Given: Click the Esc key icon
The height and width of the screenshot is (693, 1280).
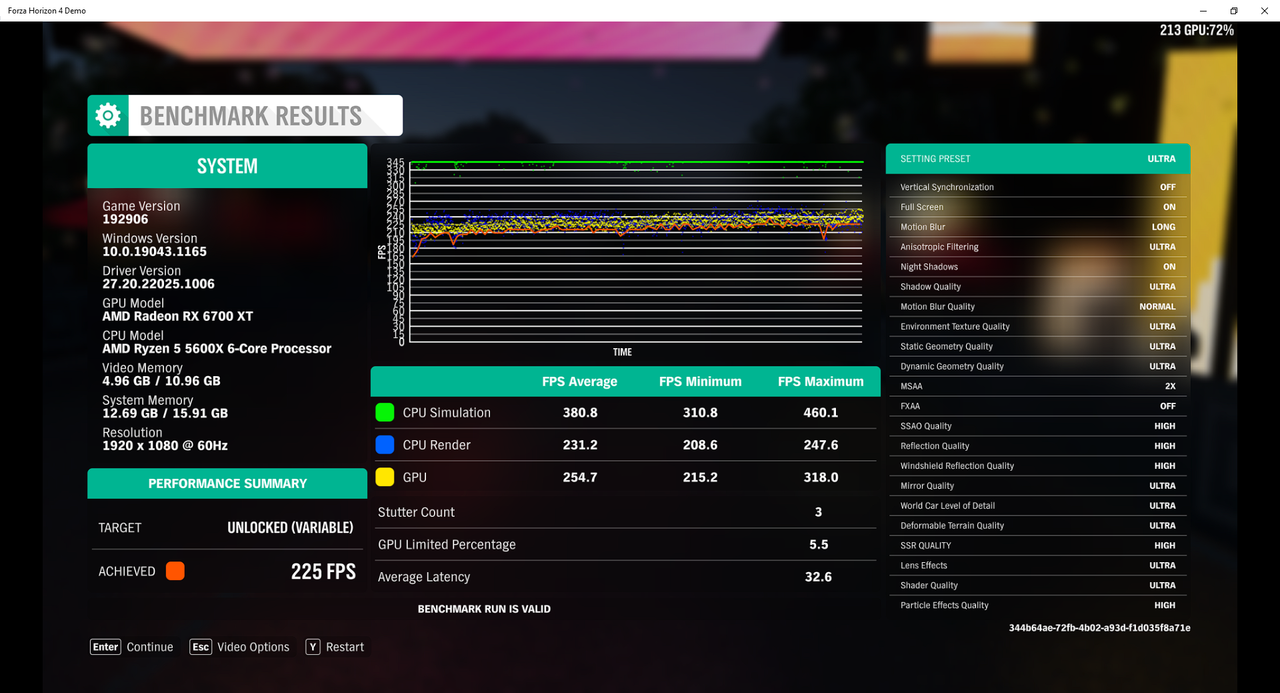Looking at the screenshot, I should click(201, 647).
